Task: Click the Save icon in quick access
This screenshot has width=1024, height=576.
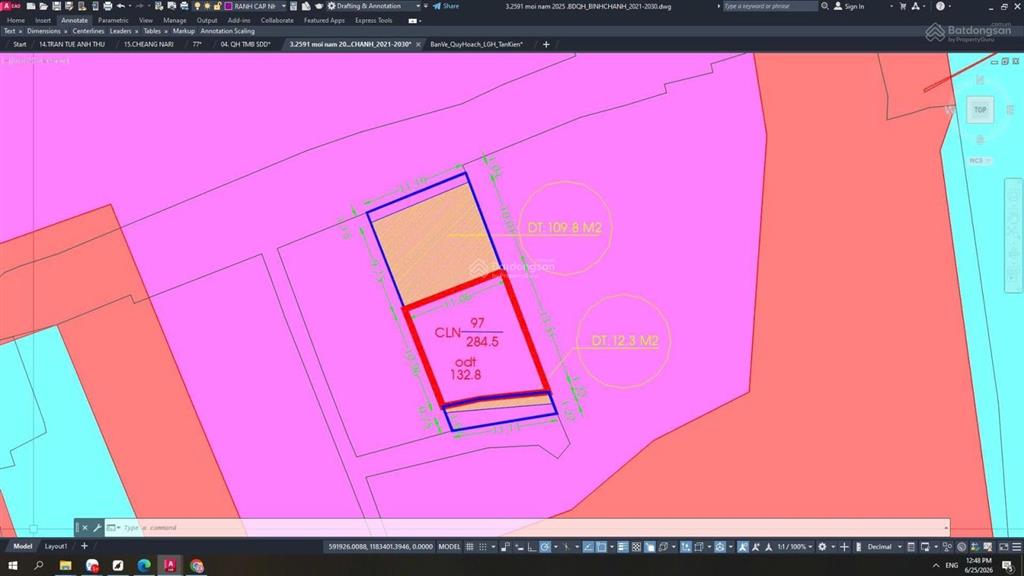Action: [x=56, y=6]
